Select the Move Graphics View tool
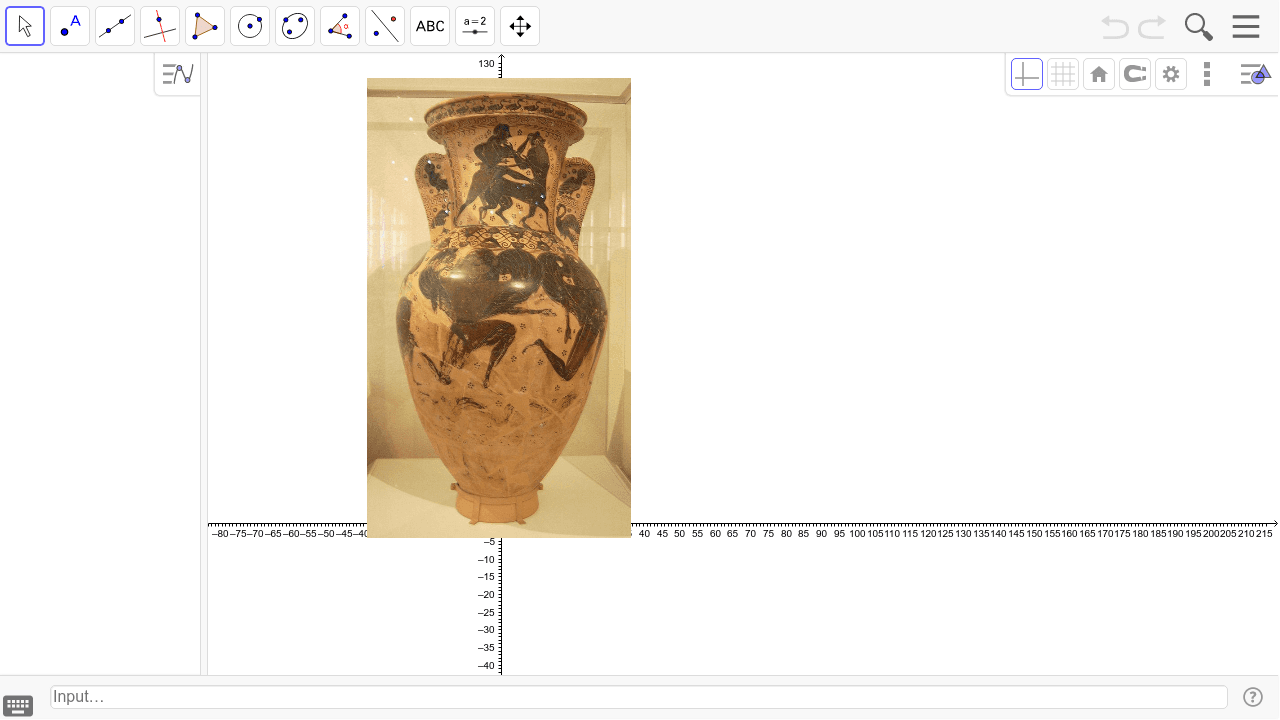 click(520, 26)
